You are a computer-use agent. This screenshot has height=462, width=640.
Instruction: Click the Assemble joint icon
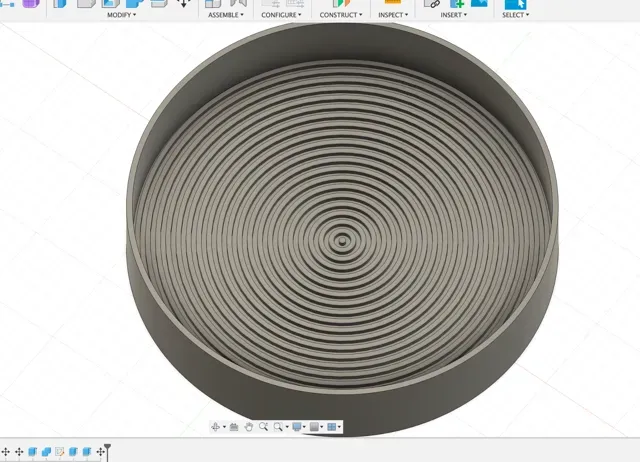point(238,4)
